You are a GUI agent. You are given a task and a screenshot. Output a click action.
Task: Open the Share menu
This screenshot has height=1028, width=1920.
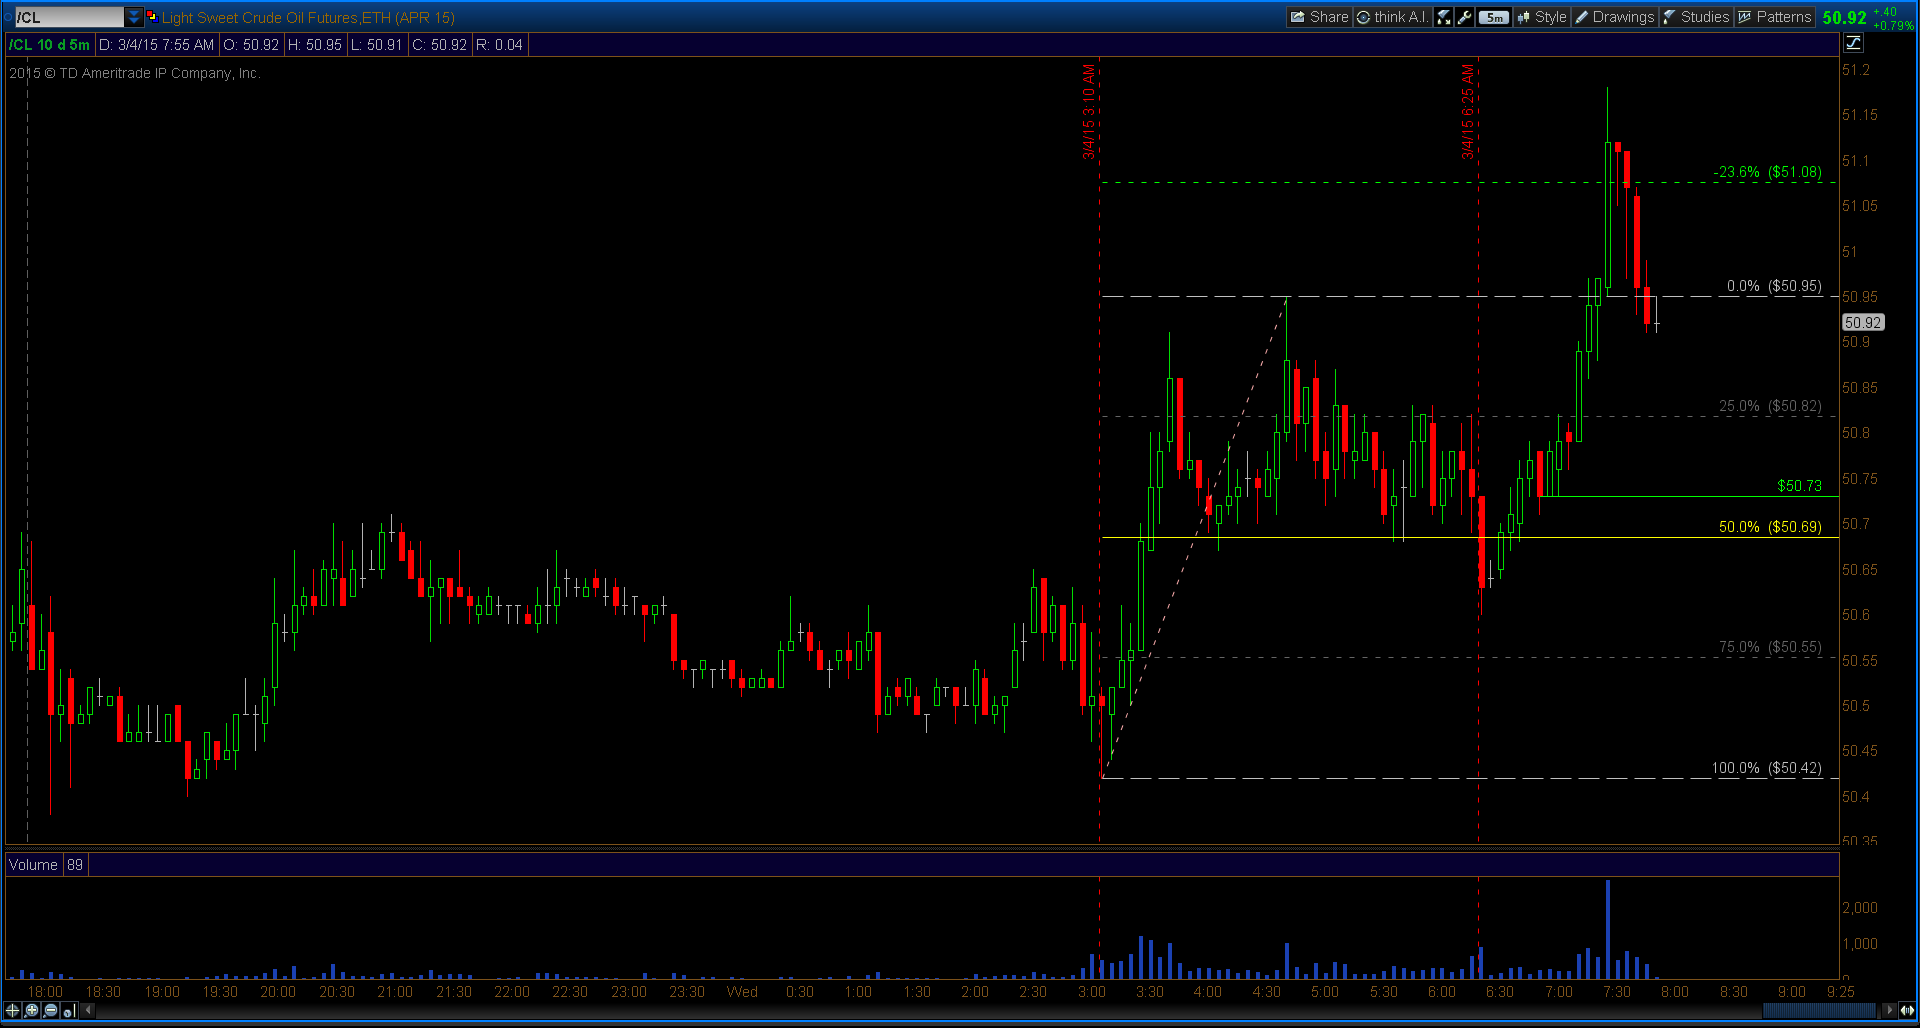pyautogui.click(x=1319, y=17)
